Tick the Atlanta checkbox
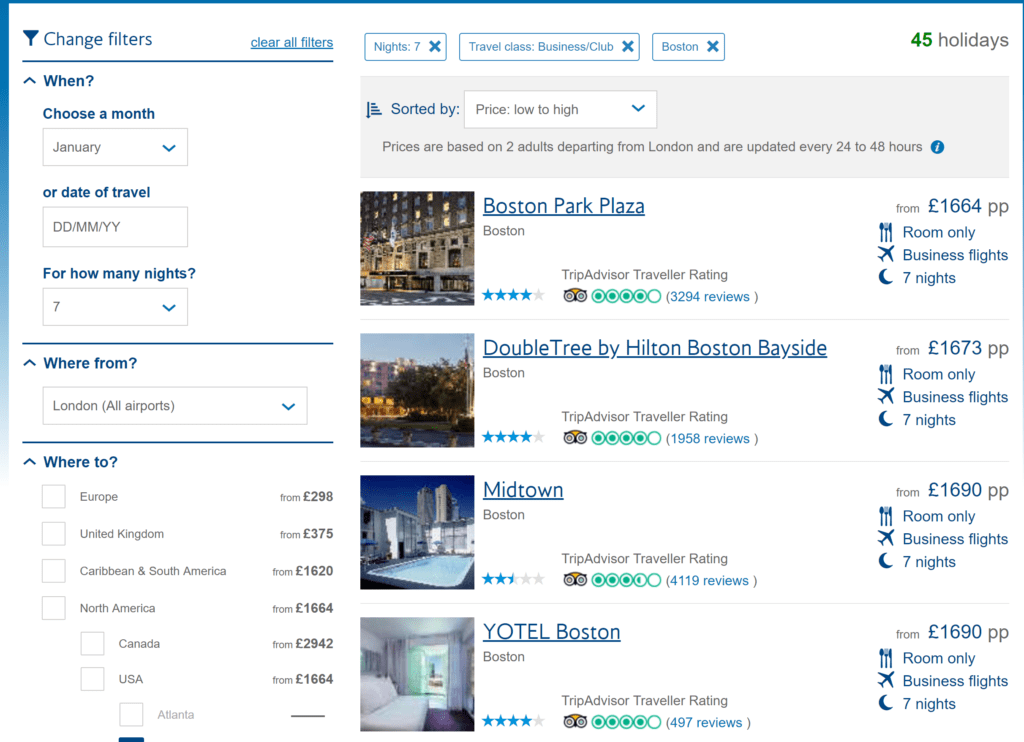The height and width of the screenshot is (742, 1024). pyautogui.click(x=131, y=715)
